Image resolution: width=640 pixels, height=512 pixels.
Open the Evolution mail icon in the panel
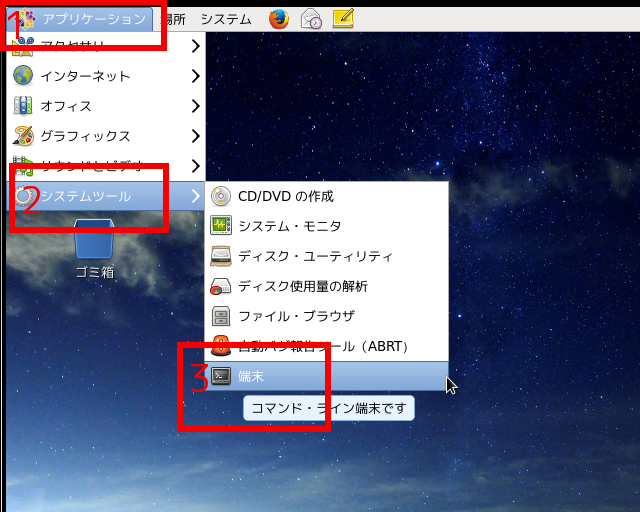[x=311, y=18]
